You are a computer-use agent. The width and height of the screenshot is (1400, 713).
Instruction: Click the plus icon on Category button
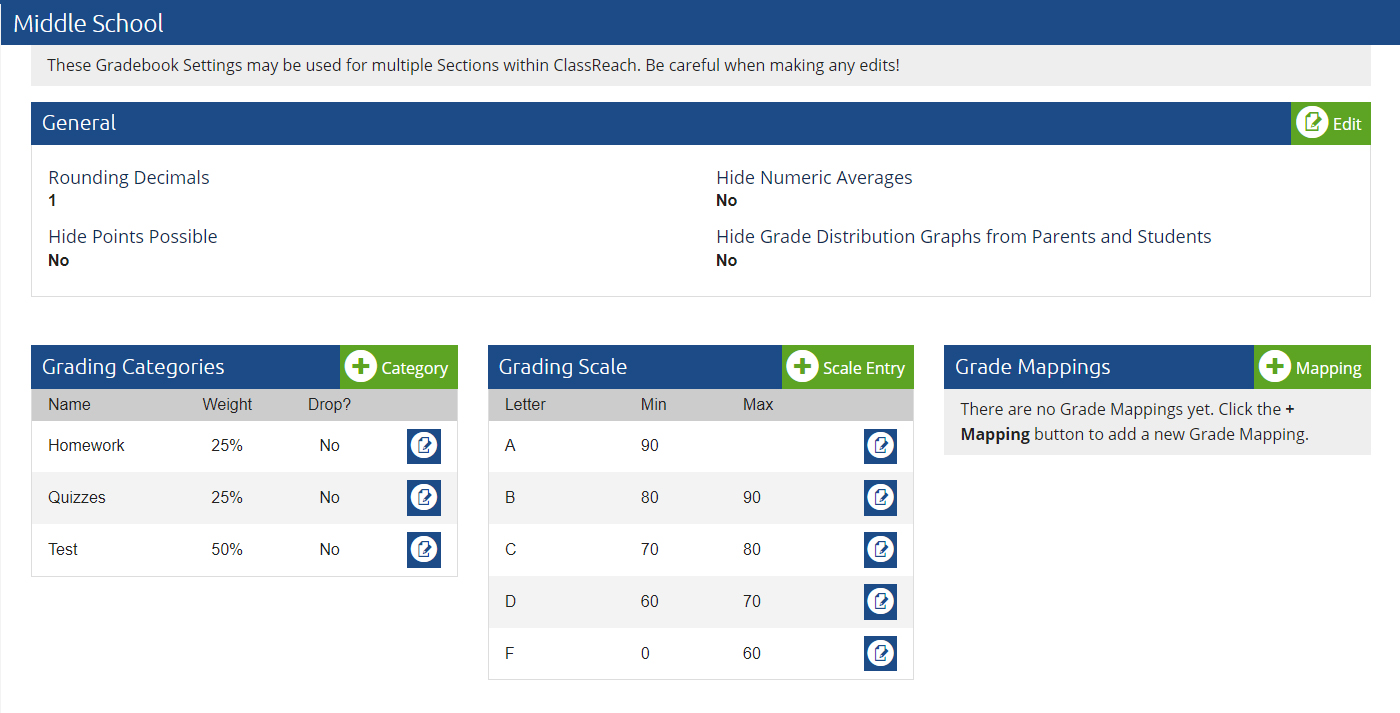(361, 366)
